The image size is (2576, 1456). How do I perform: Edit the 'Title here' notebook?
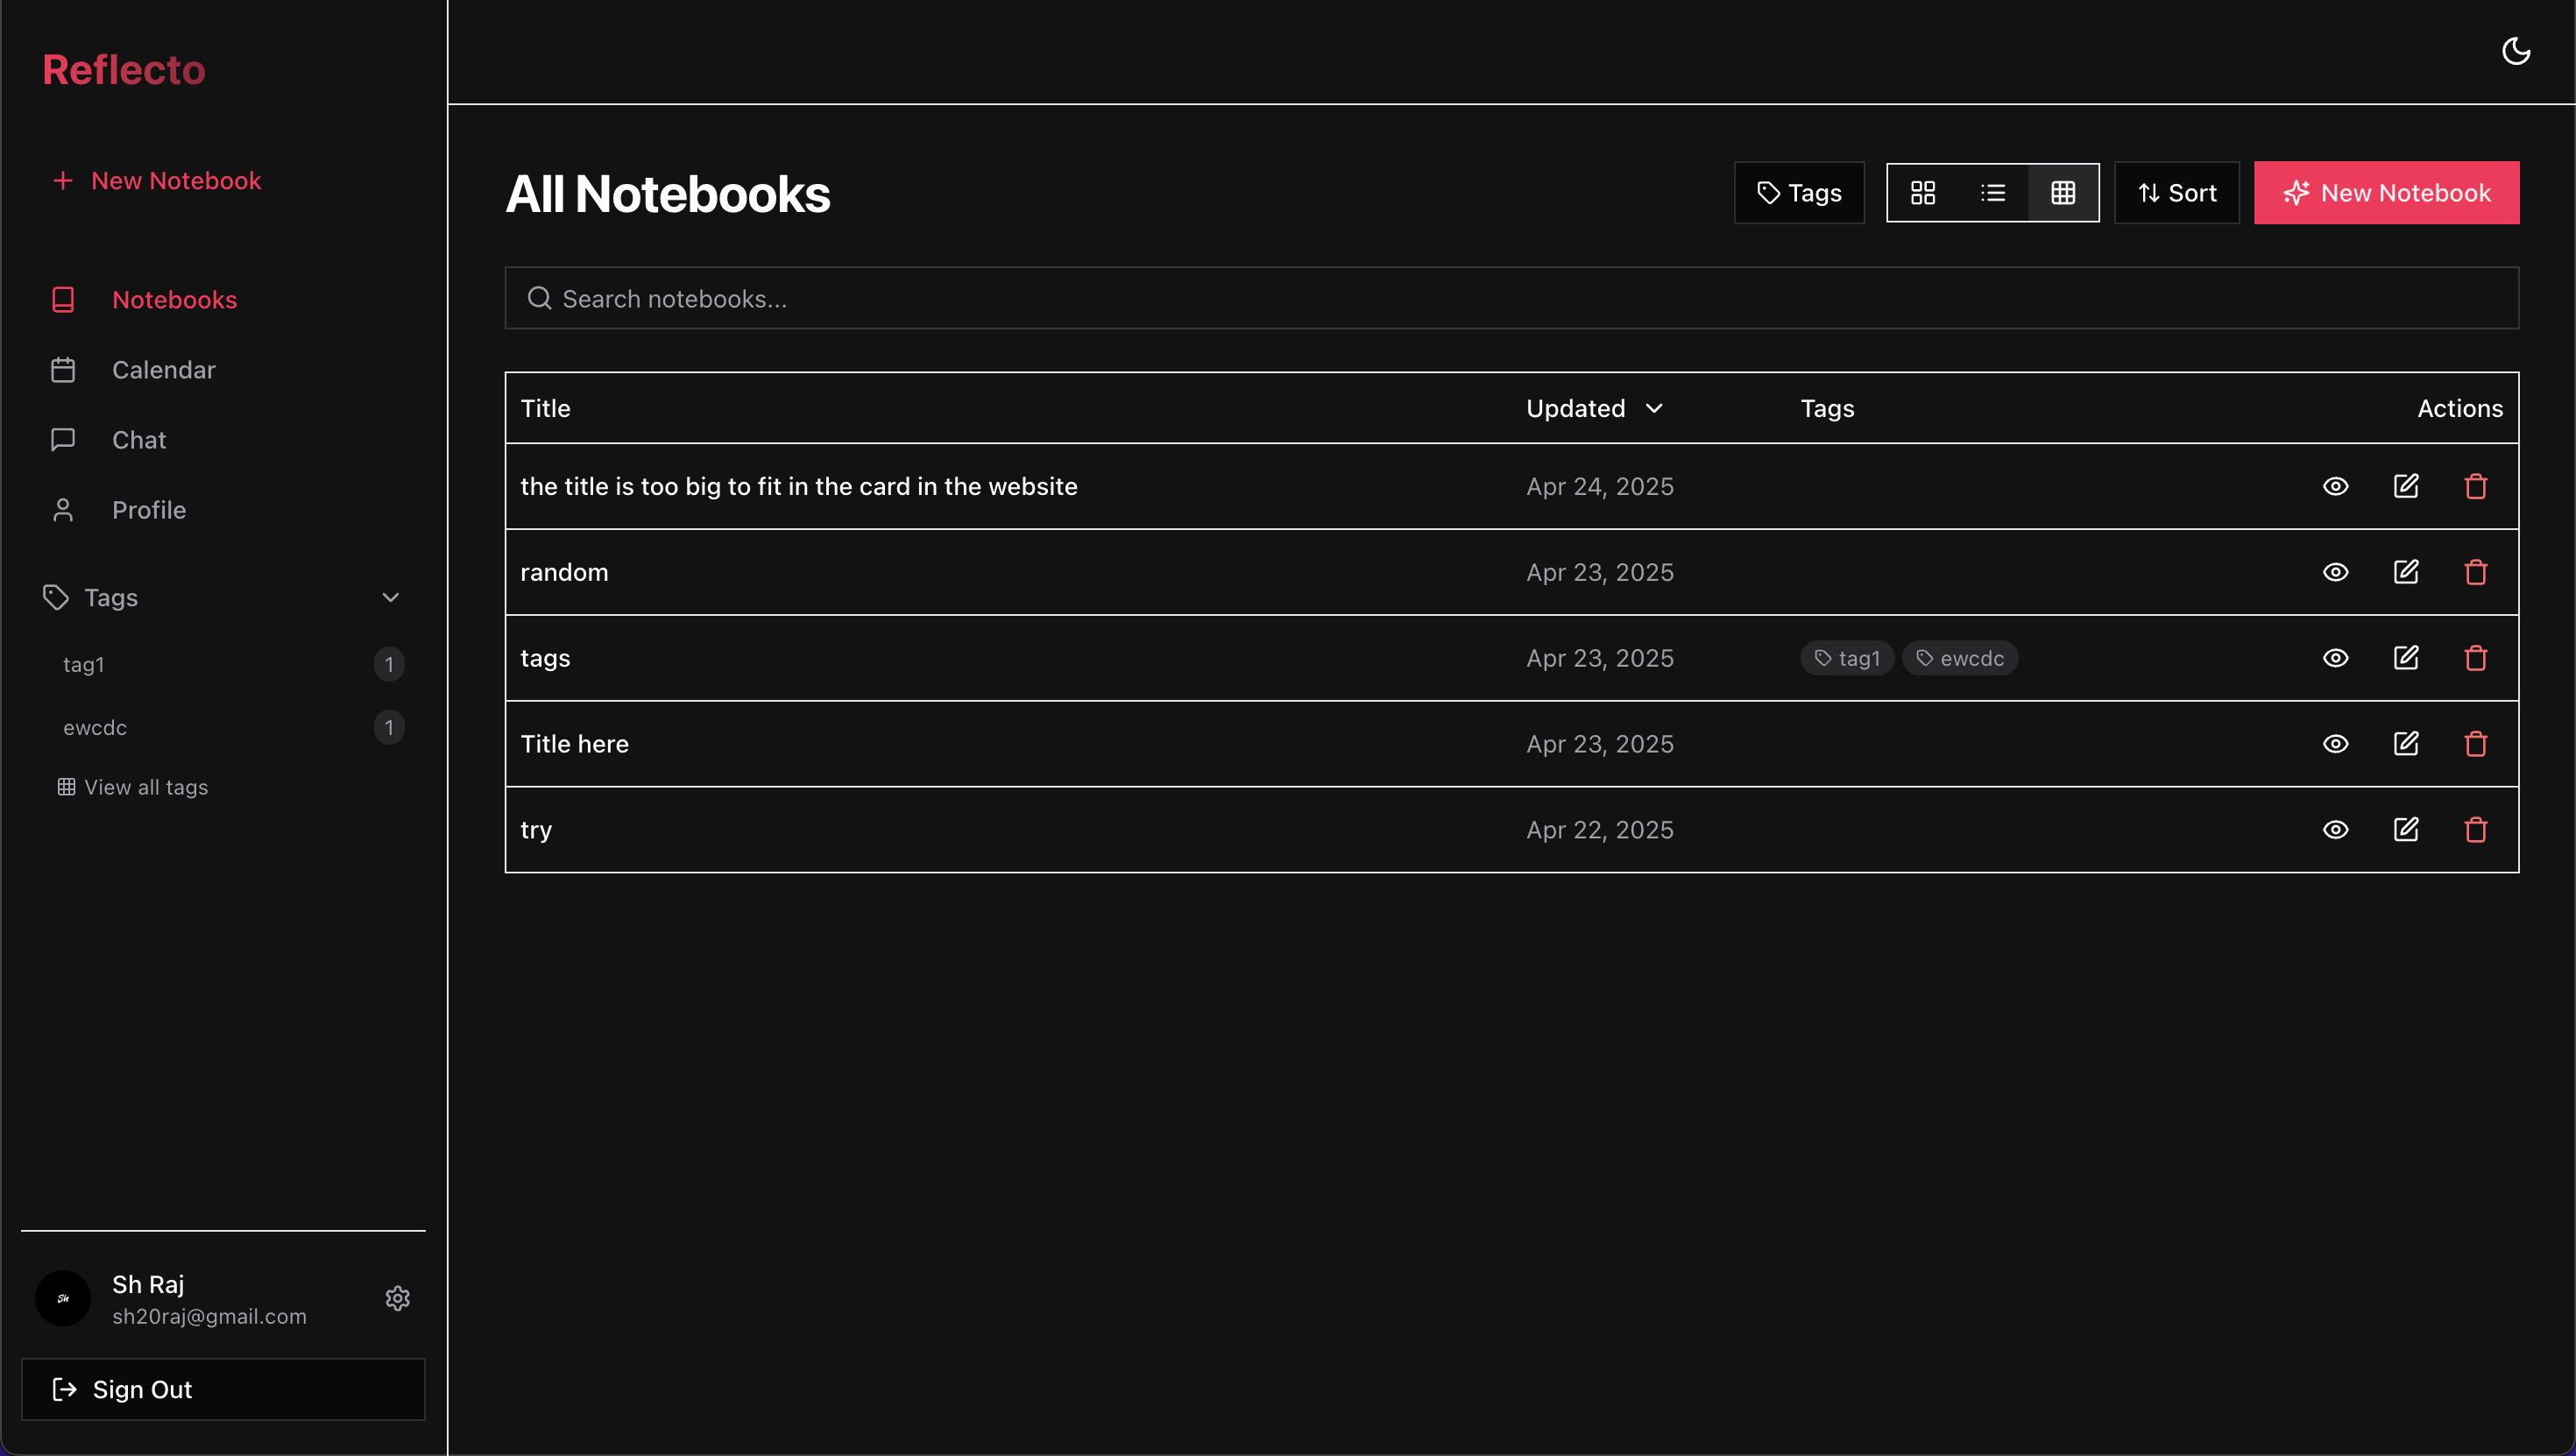[x=2405, y=744]
